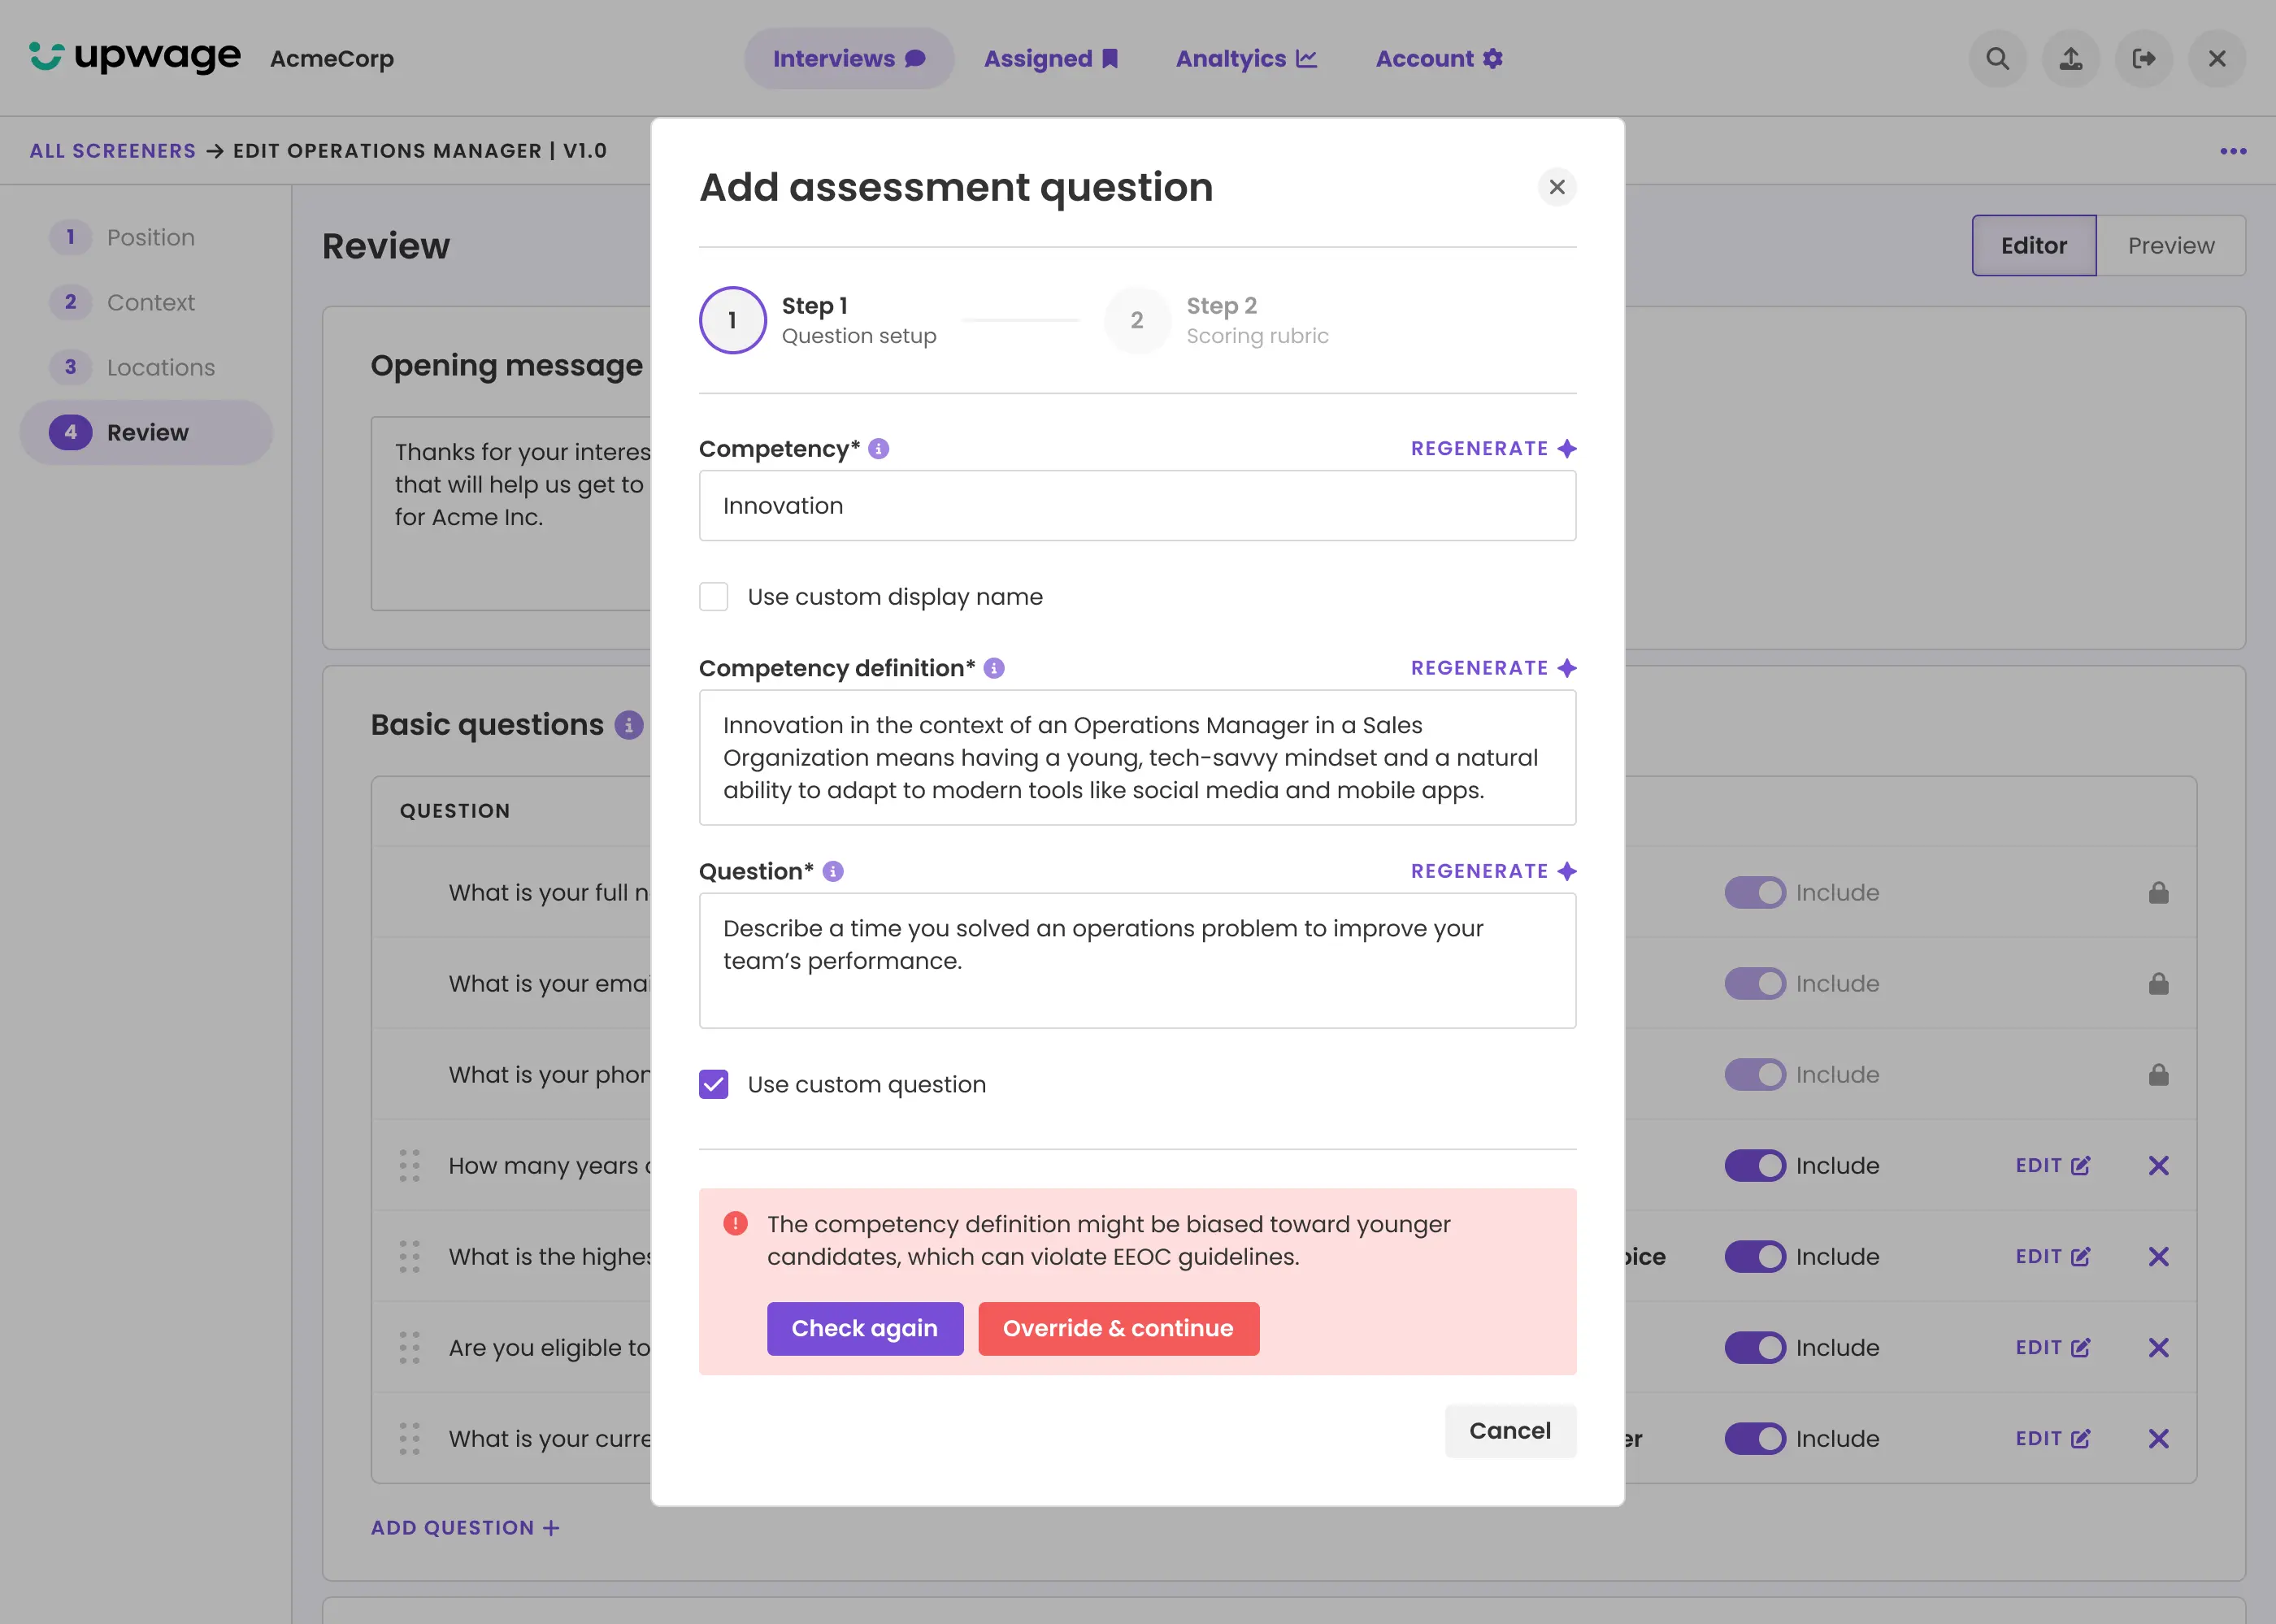Open the Account settings menu
Screen dimensions: 2276x1624
[1438, 59]
